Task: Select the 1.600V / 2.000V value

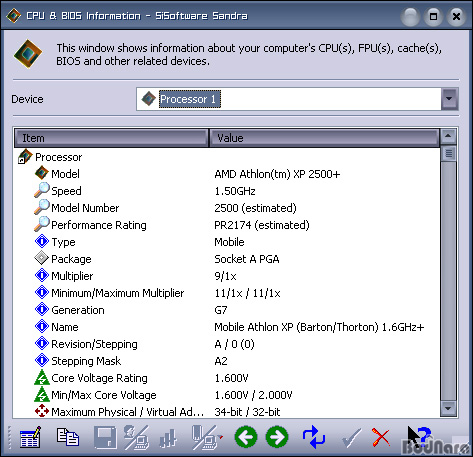Action: click(253, 395)
